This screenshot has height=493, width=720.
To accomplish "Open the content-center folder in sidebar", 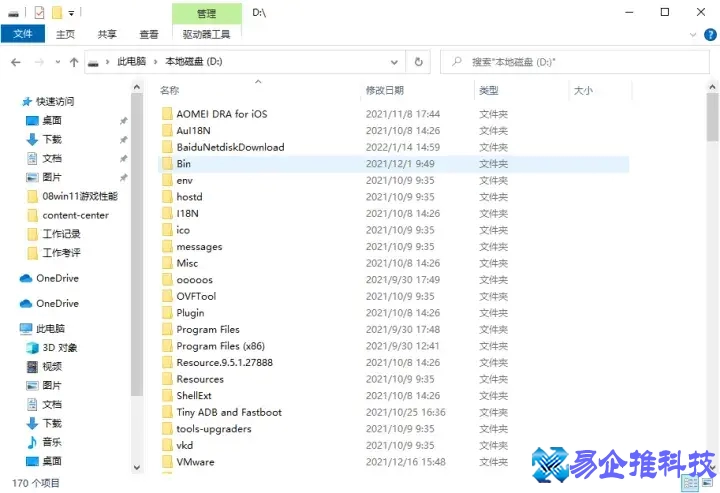I will coord(75,215).
